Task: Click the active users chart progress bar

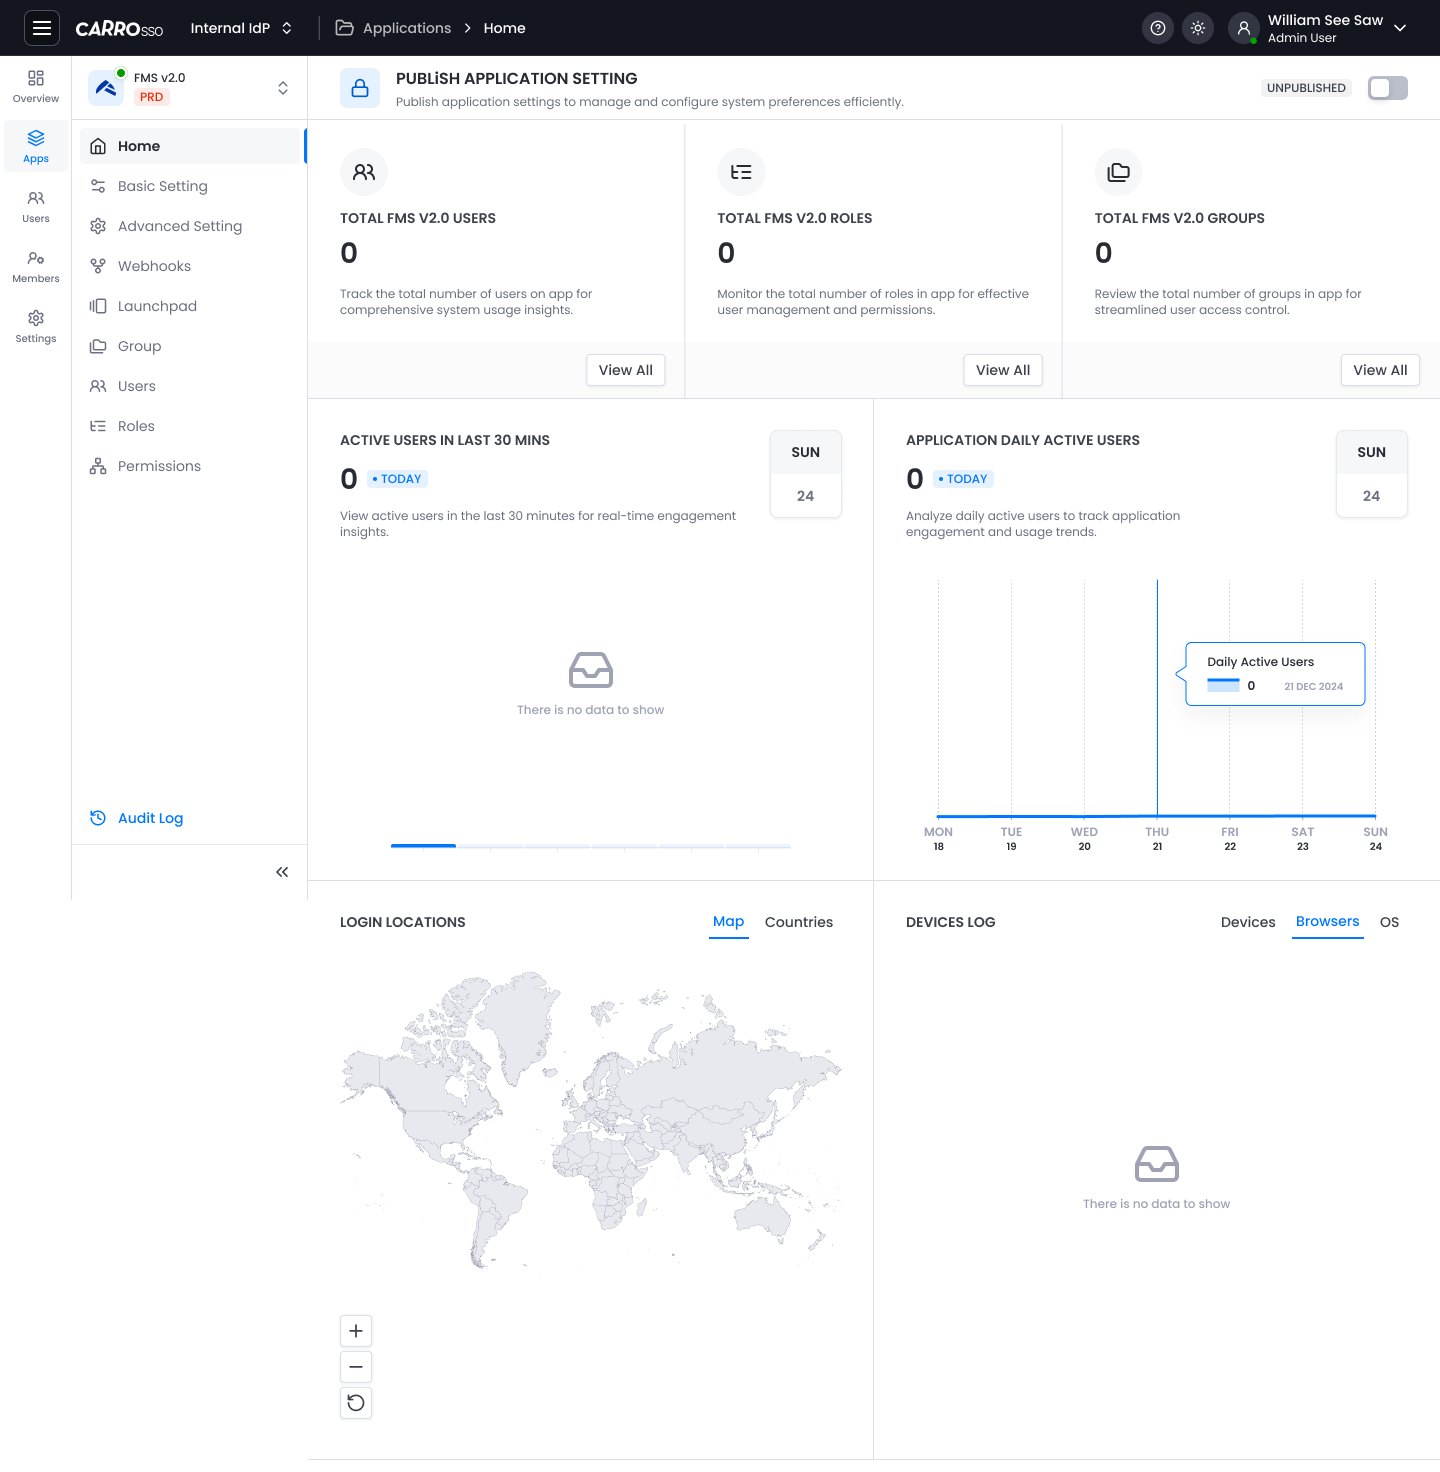Action: 590,846
